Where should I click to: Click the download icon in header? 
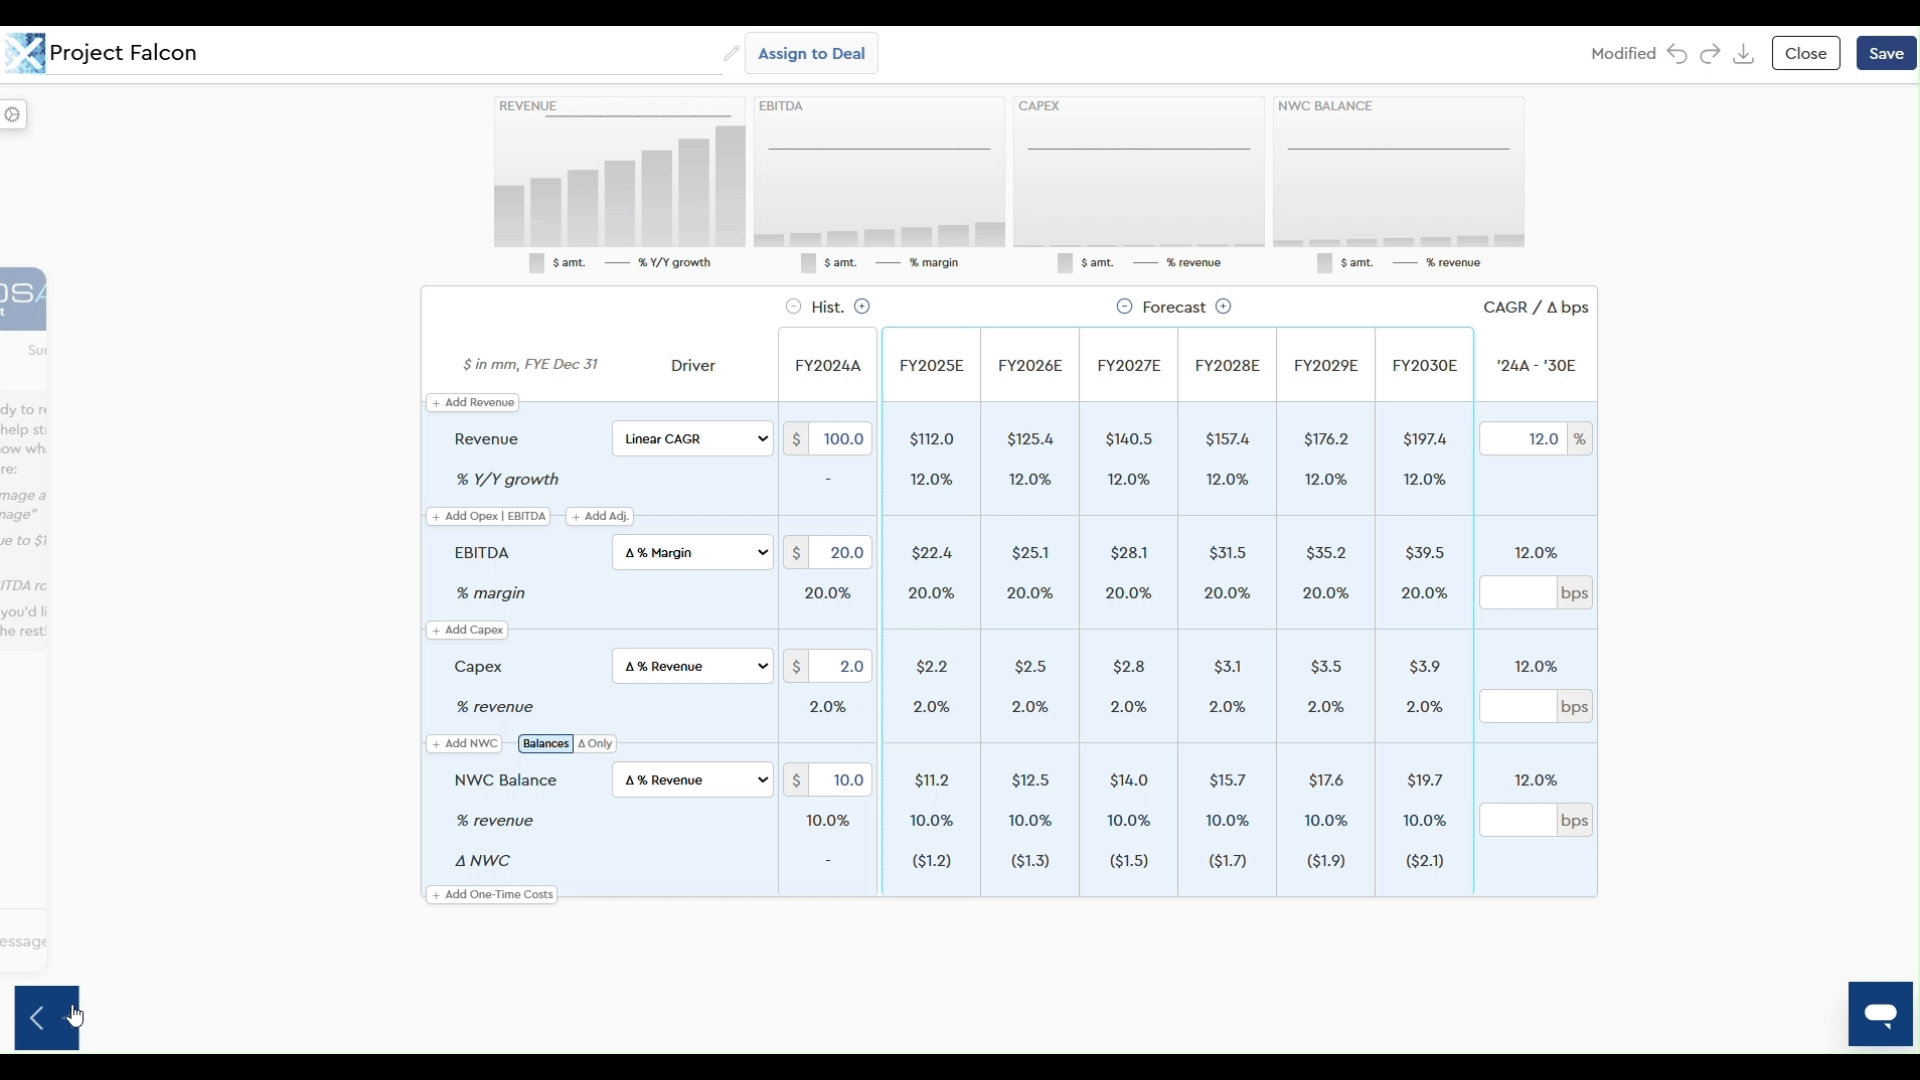coord(1743,54)
